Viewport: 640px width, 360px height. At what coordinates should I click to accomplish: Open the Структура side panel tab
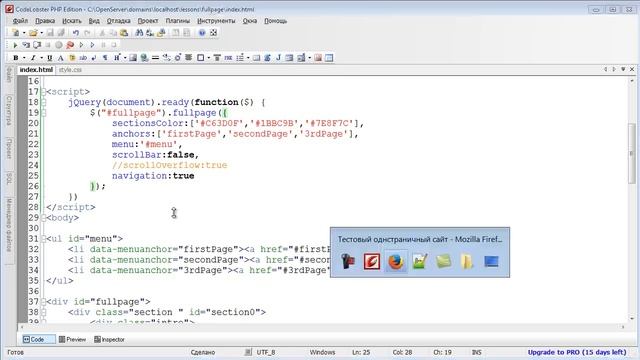point(9,111)
